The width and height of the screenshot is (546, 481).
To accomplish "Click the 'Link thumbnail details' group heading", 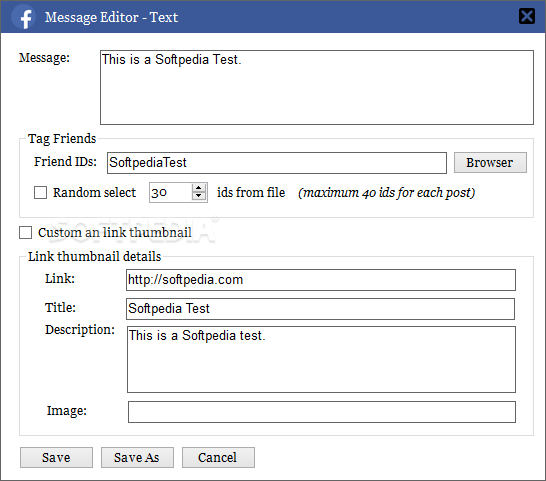I will (94, 256).
